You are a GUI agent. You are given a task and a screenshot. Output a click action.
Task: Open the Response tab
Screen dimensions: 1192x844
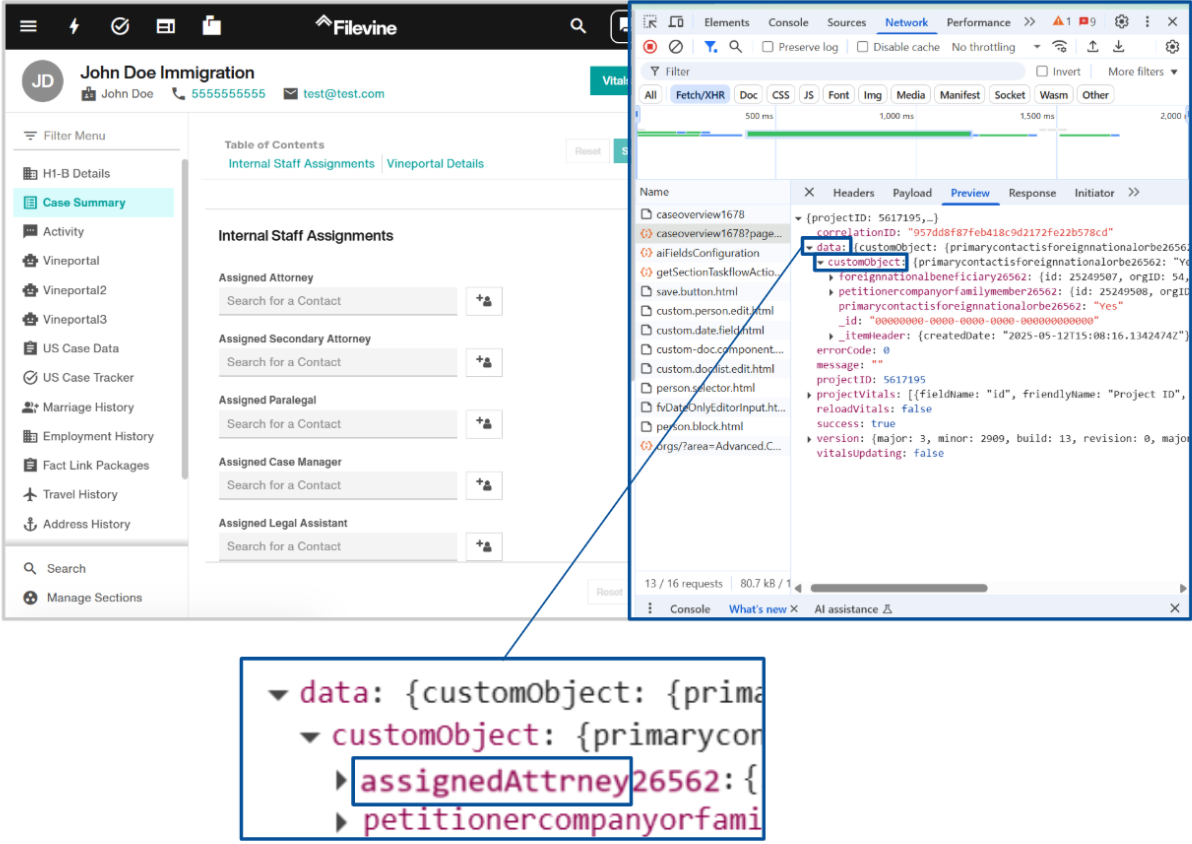(x=1032, y=192)
